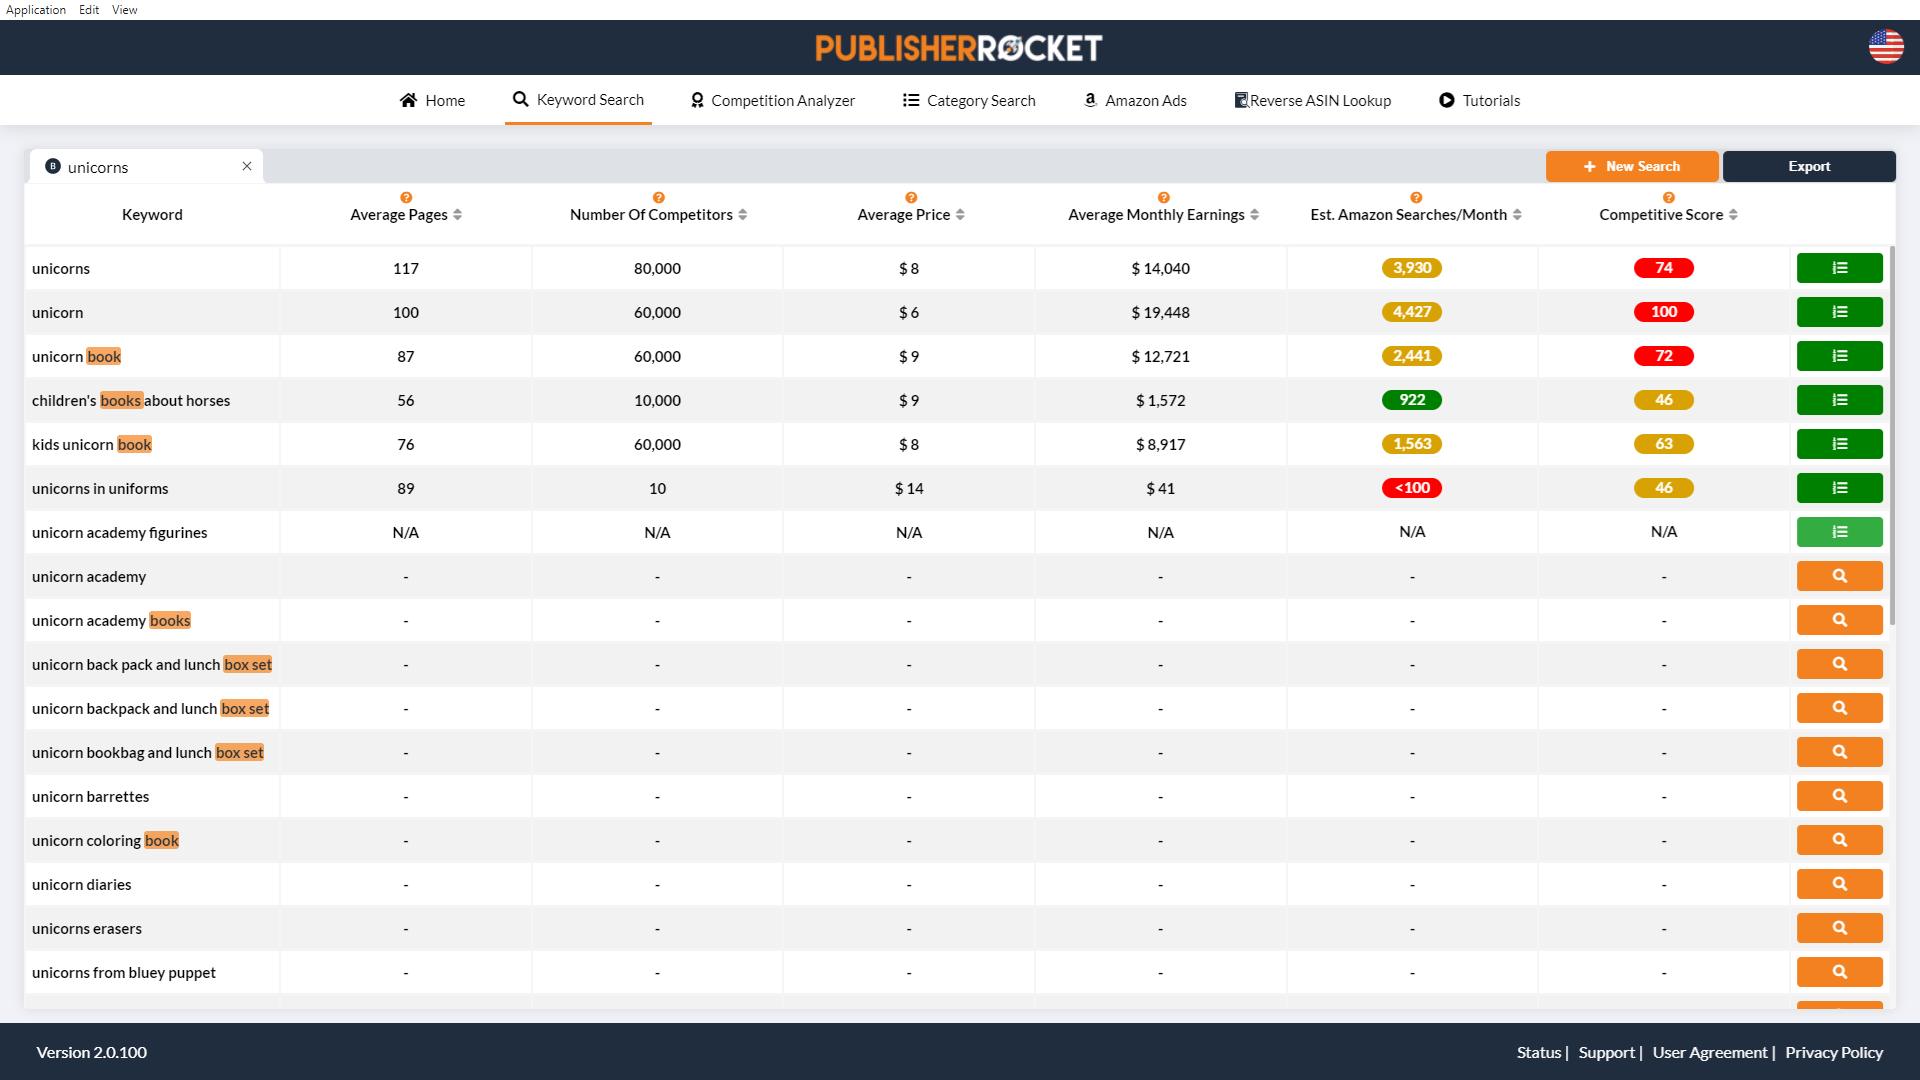Viewport: 1920px width, 1080px height.
Task: Select the "unicorns" search results tab
Action: point(146,167)
